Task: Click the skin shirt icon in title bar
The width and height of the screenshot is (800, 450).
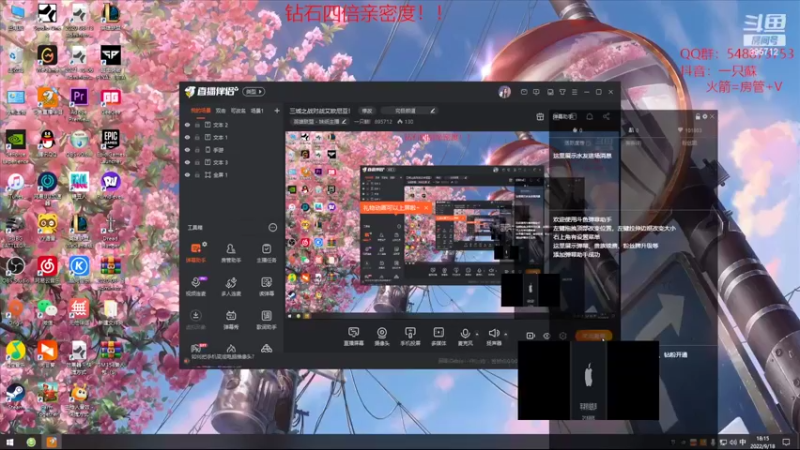Action: point(562,92)
